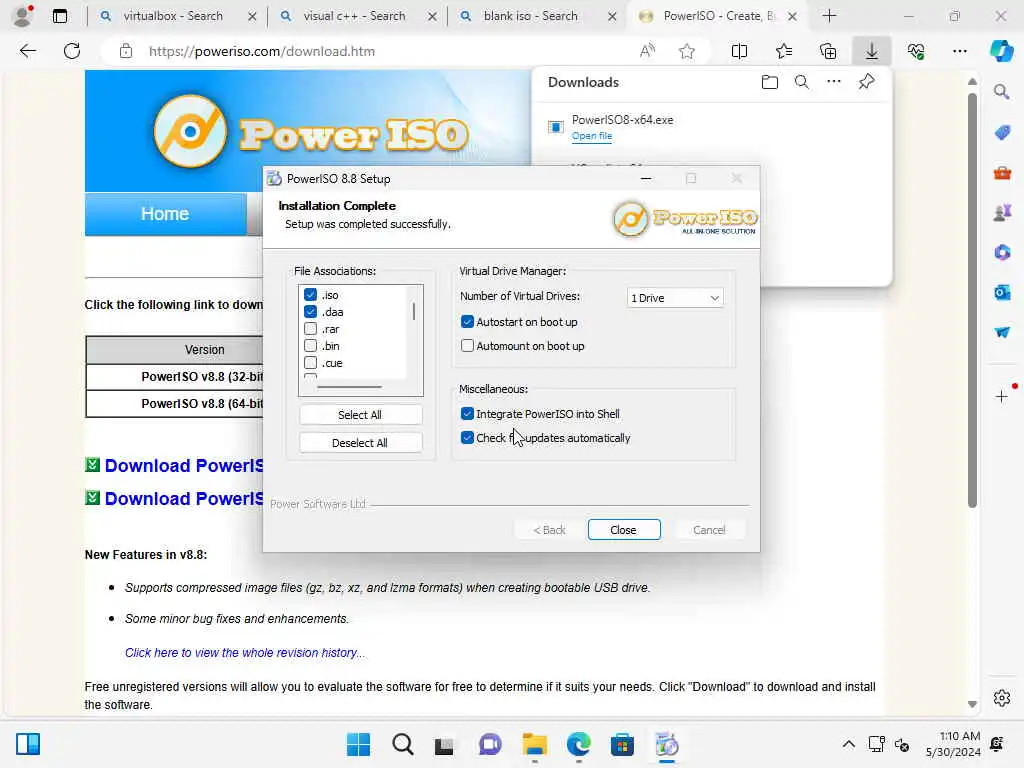Click the Read aloud icon in address bar

[x=647, y=51]
